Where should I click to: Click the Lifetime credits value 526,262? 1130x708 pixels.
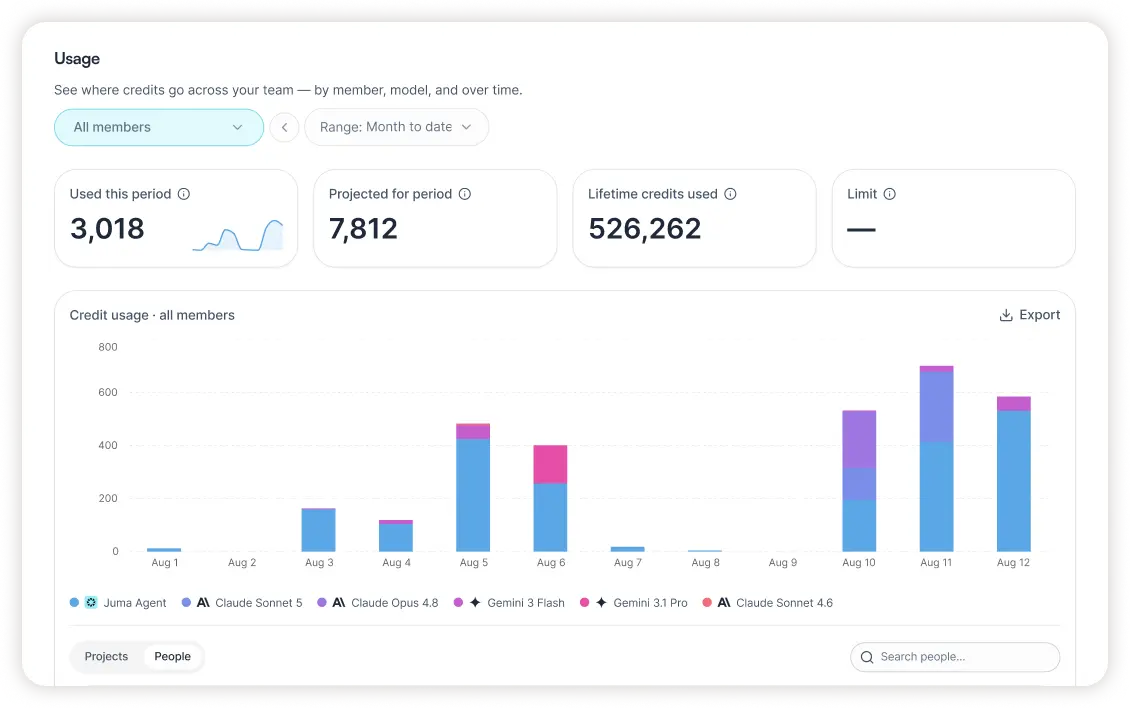[644, 229]
